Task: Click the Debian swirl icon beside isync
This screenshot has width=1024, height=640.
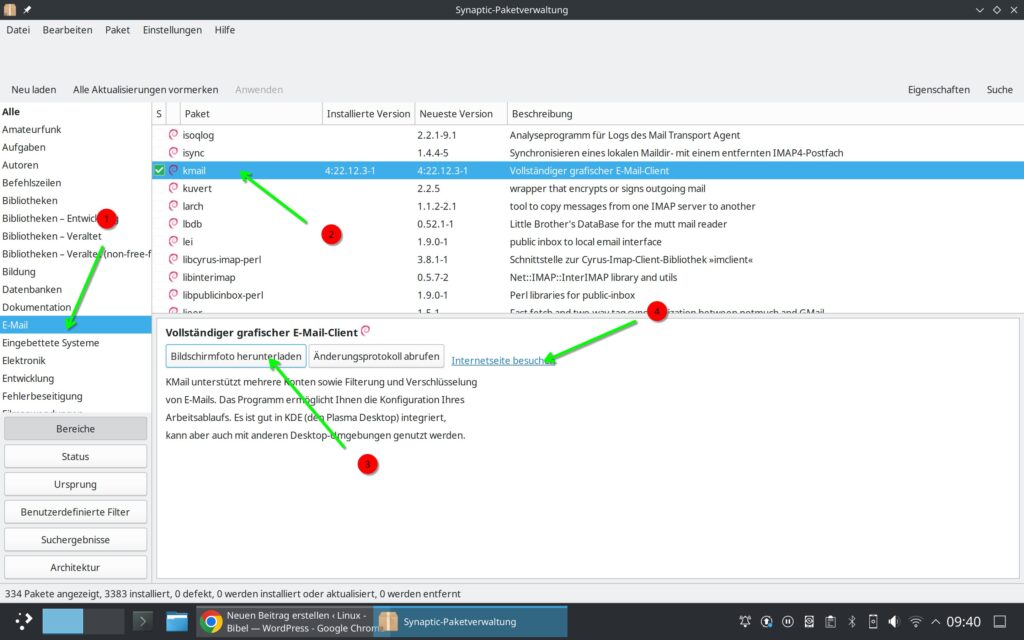Action: point(173,152)
